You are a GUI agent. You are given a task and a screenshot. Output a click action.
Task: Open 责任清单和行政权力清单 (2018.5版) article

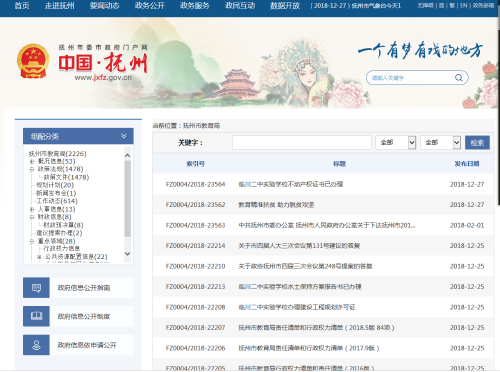click(x=316, y=328)
